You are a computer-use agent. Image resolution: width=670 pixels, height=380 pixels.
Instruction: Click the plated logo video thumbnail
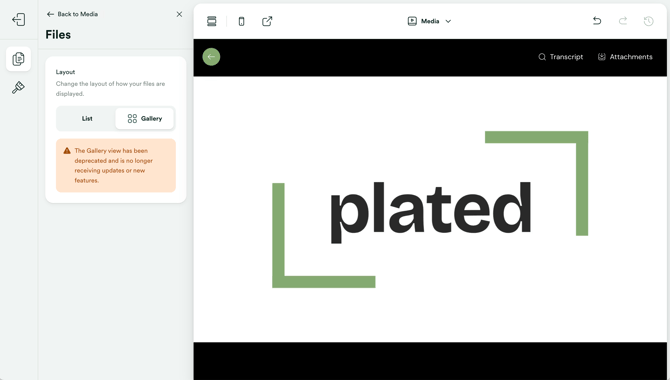coord(430,209)
